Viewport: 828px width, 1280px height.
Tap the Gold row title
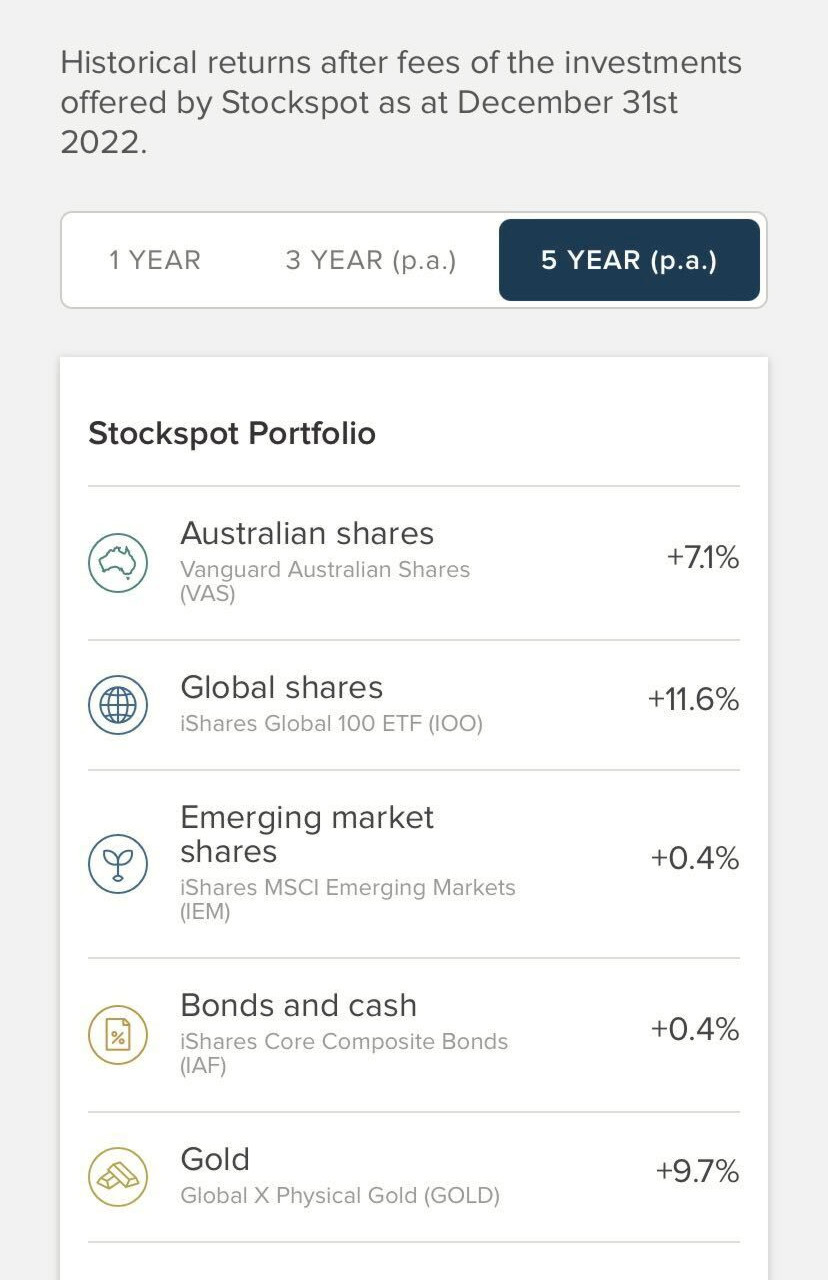click(x=215, y=1160)
